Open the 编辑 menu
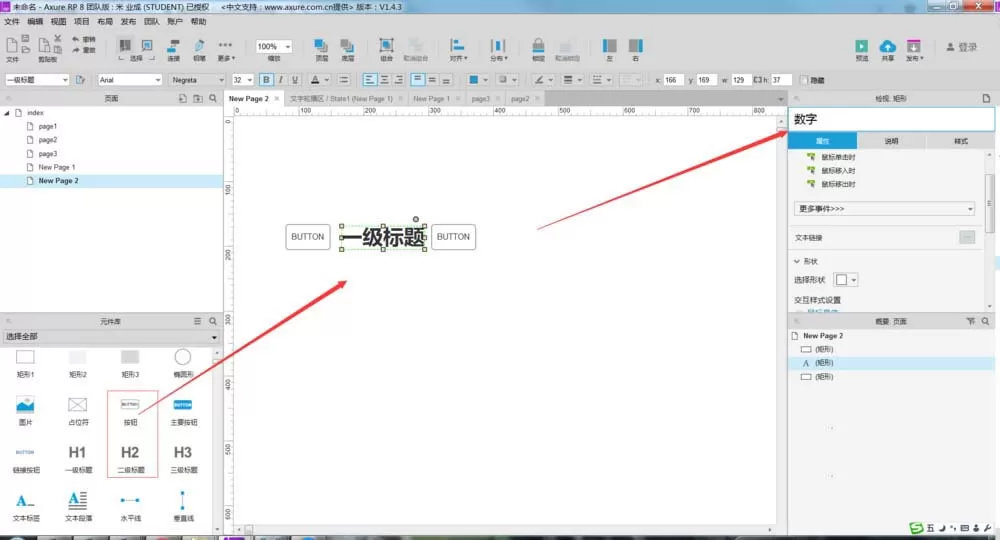Viewport: 1000px width, 540px height. tap(35, 22)
